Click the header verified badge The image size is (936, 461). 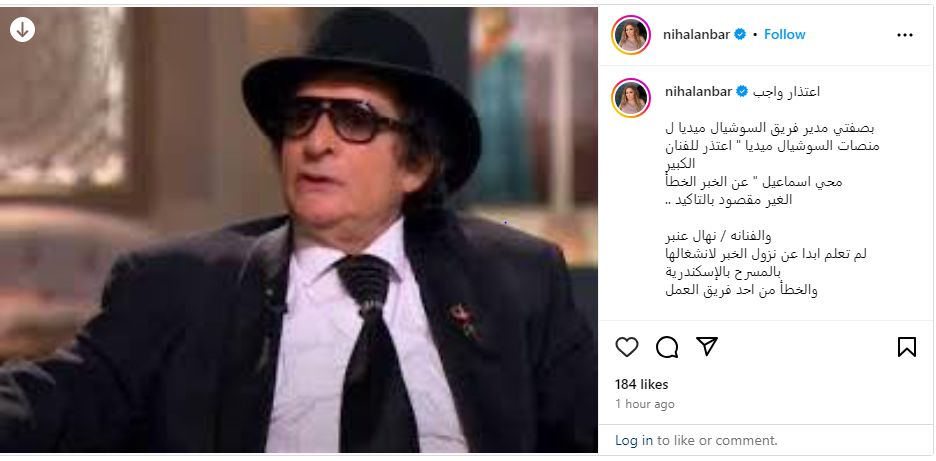click(x=740, y=35)
